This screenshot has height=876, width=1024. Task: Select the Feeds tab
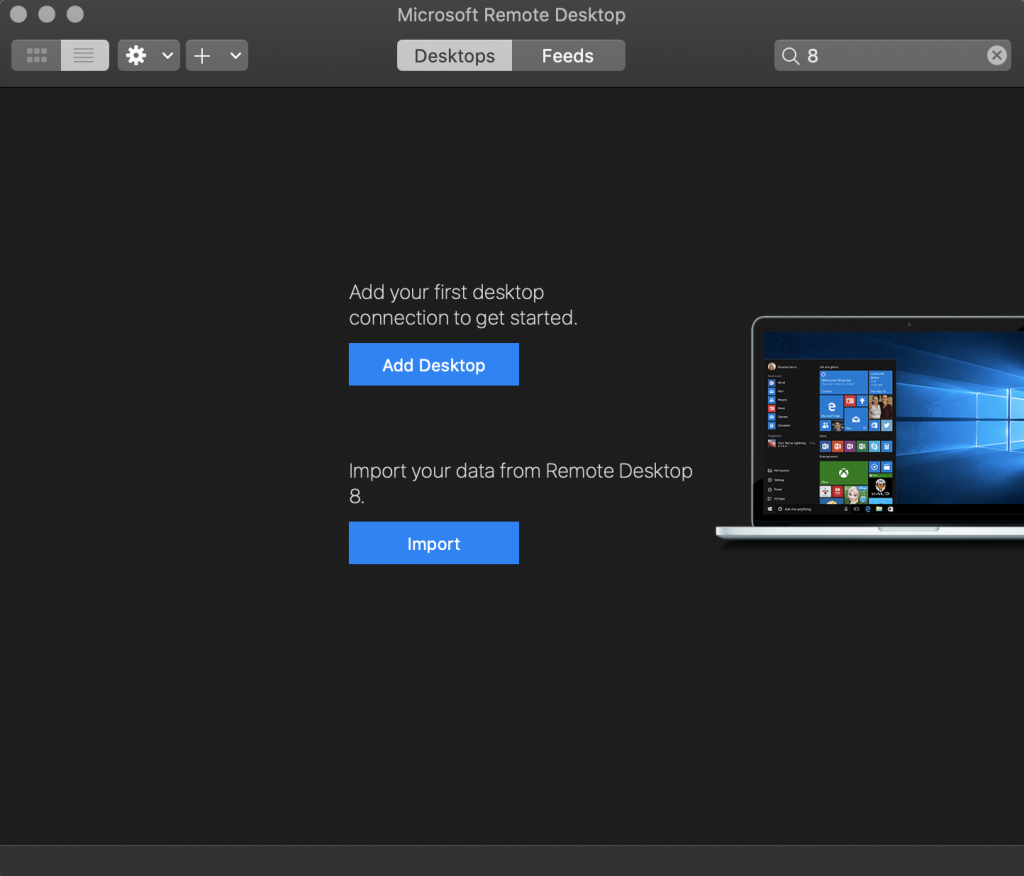point(568,56)
